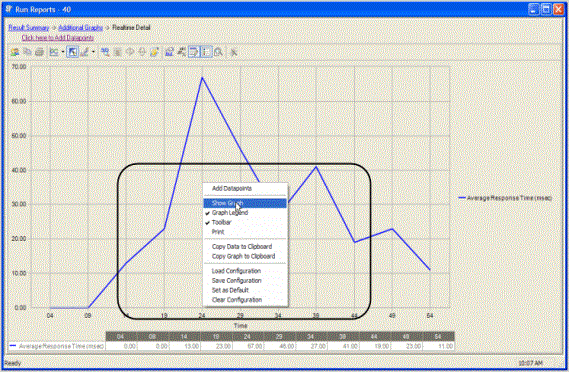
Task: Open the pen color tool dropdown arrow
Action: 93,52
